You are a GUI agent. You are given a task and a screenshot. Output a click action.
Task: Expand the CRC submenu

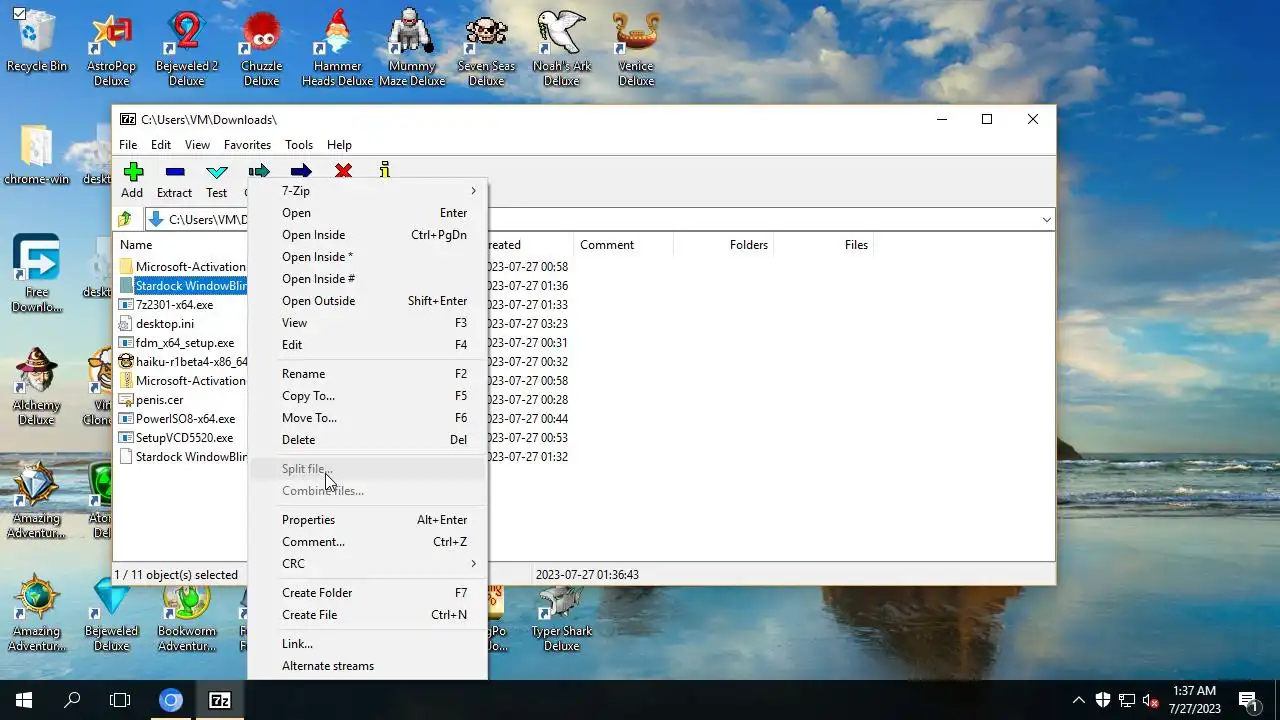coord(367,564)
